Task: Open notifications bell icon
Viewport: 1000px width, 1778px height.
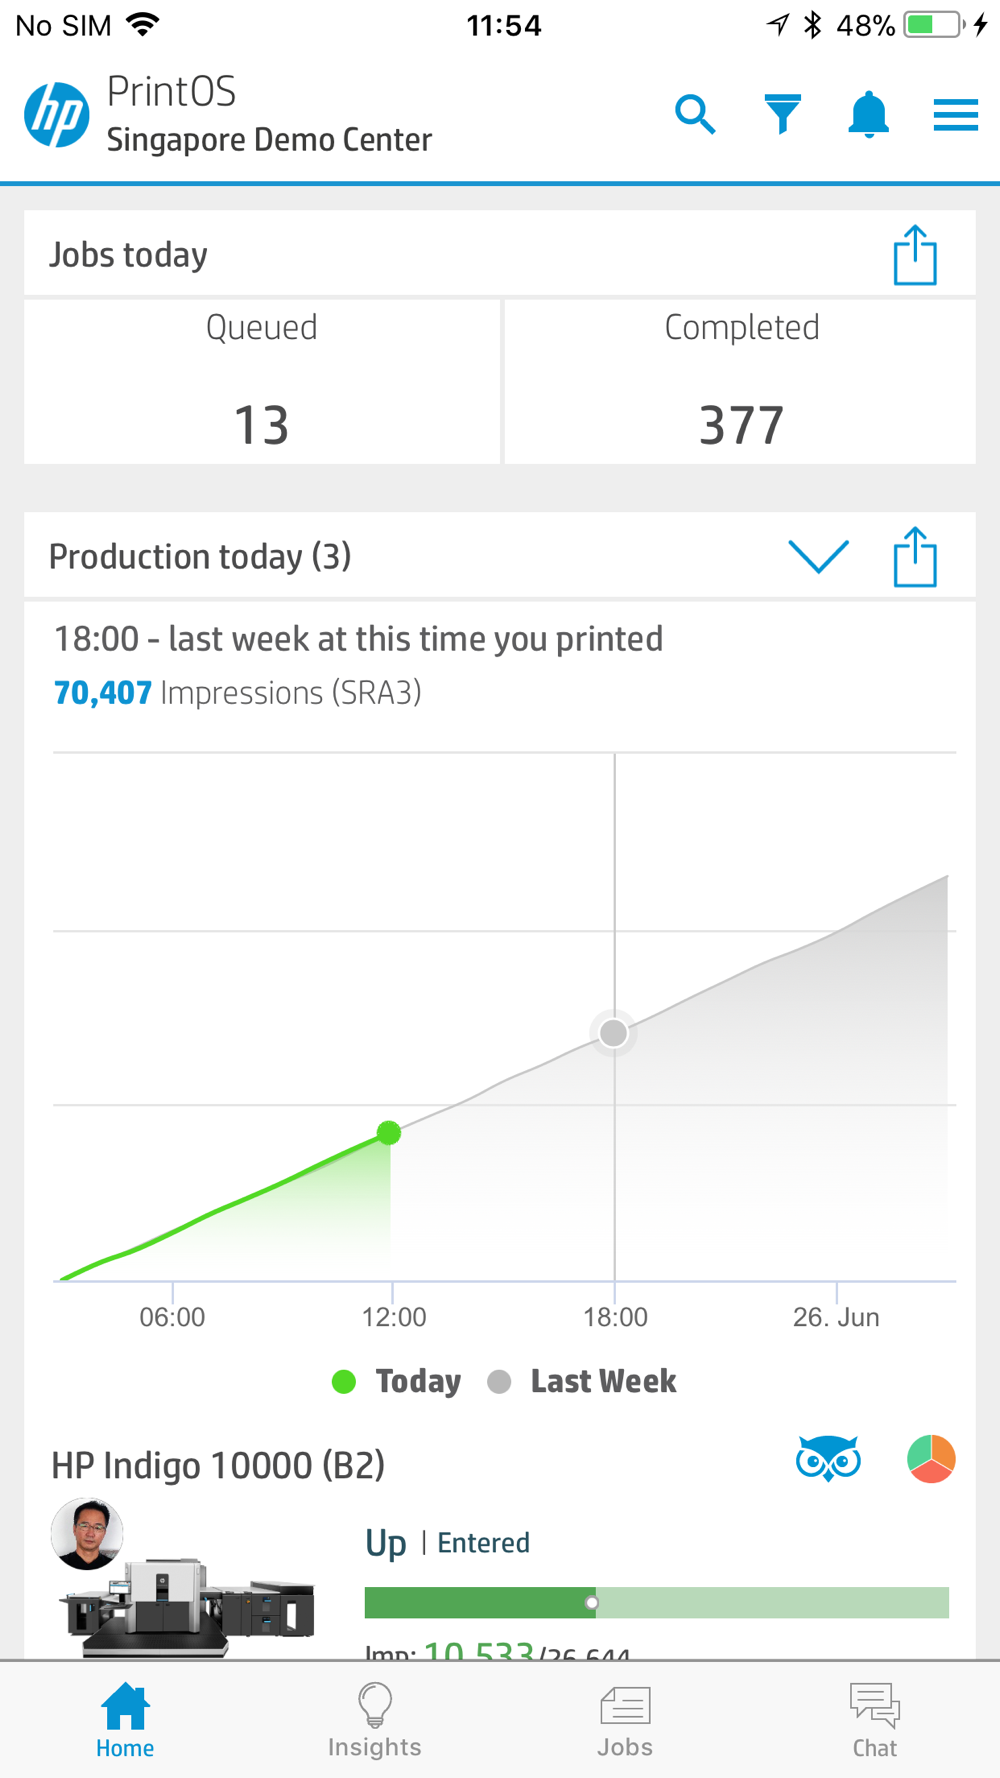Action: (868, 115)
